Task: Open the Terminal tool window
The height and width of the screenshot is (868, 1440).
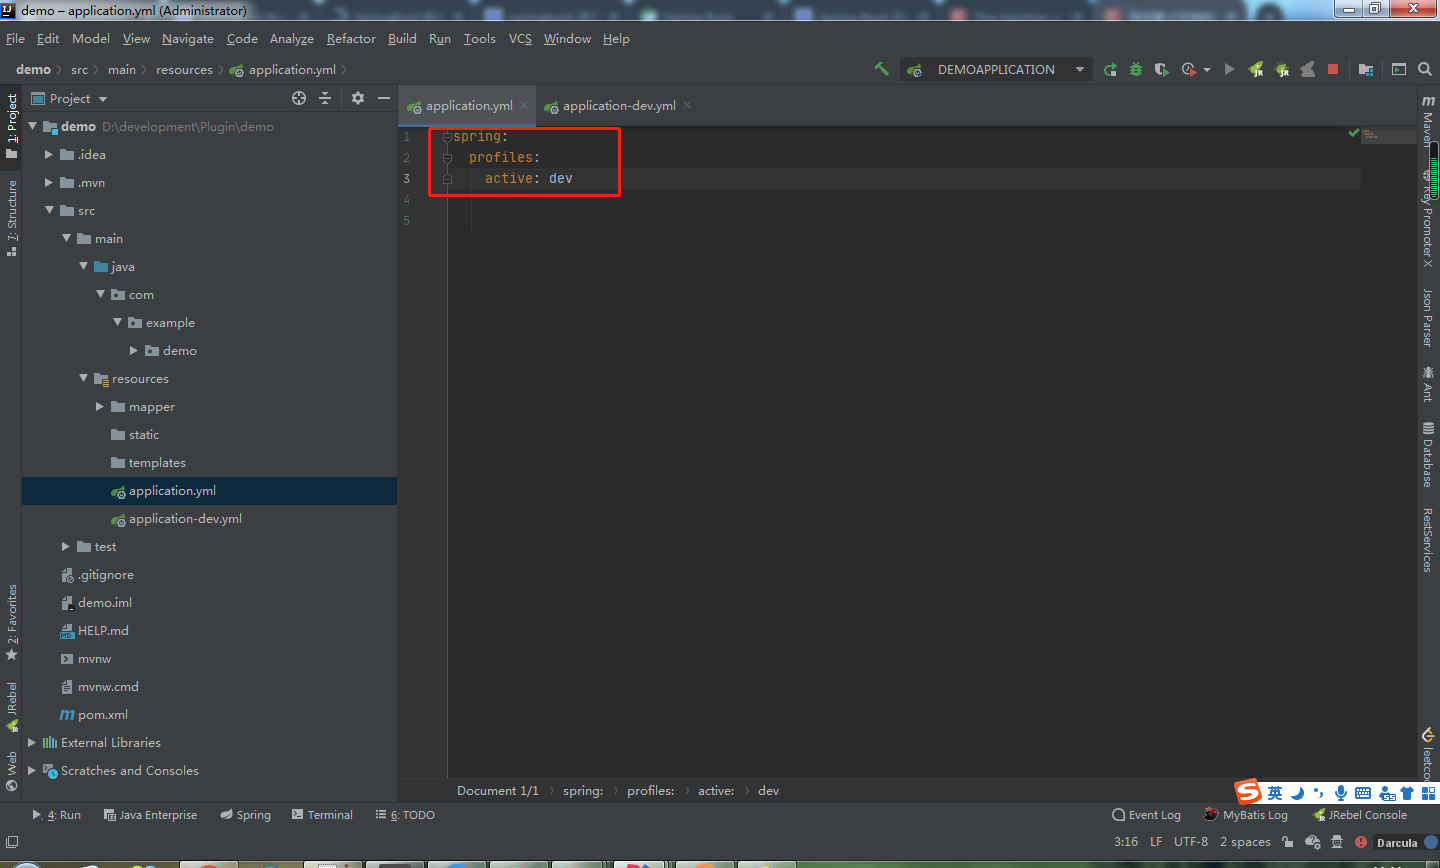Action: (x=322, y=815)
